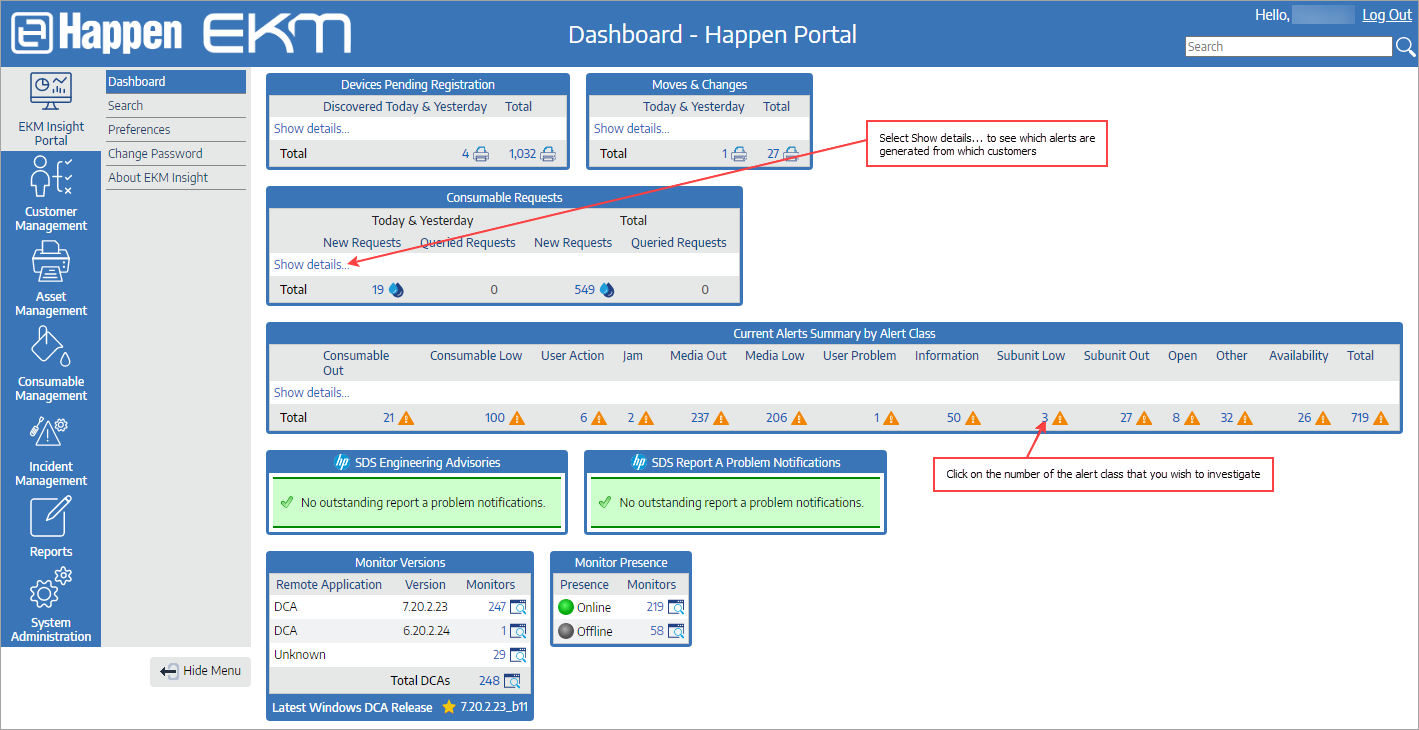The height and width of the screenshot is (730, 1419).
Task: Click the 50 Information alert count
Action: tap(954, 418)
